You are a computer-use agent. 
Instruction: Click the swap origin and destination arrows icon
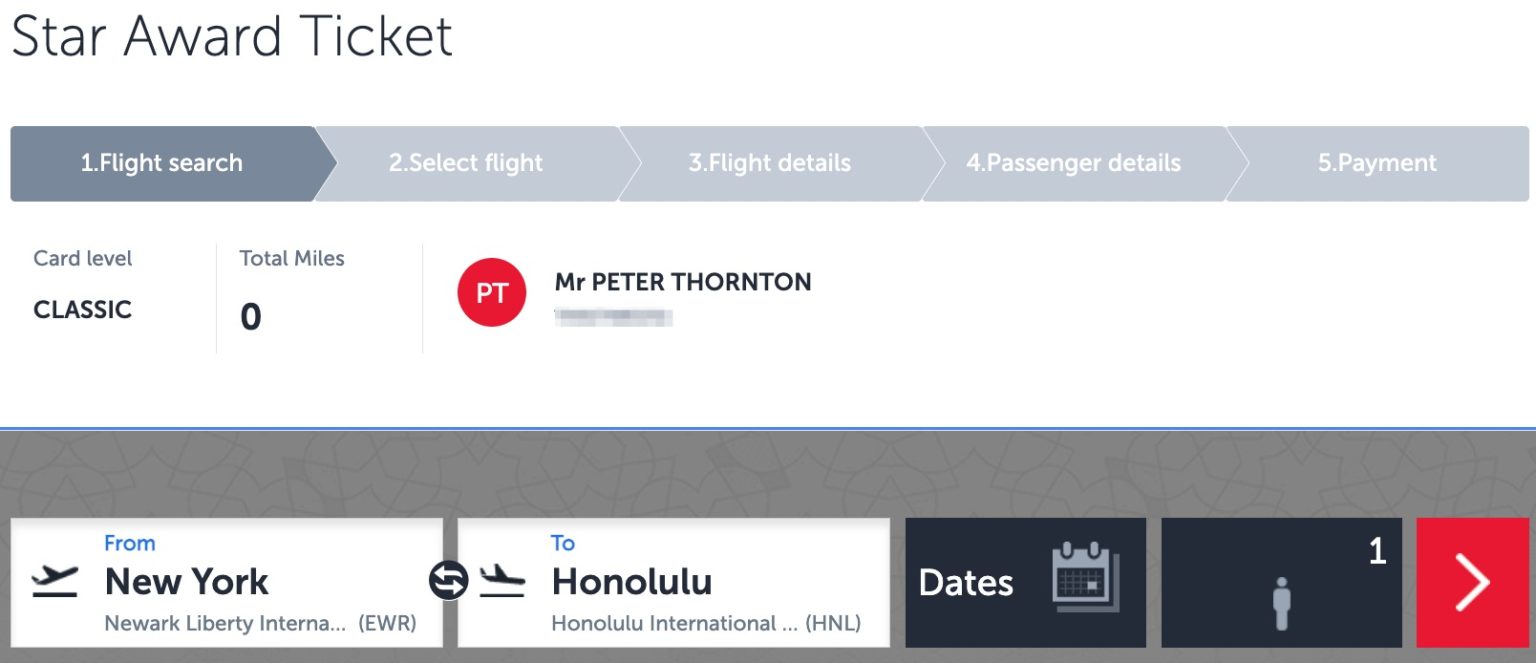pyautogui.click(x=448, y=580)
